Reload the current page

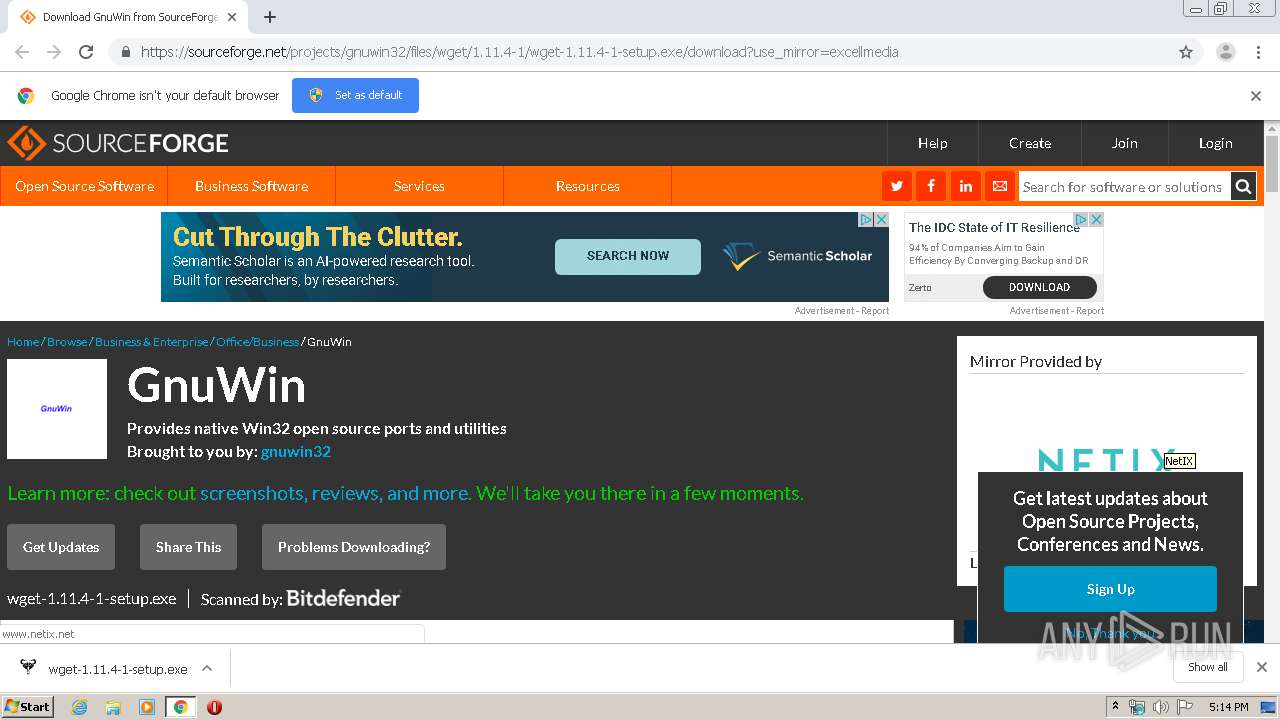(86, 52)
